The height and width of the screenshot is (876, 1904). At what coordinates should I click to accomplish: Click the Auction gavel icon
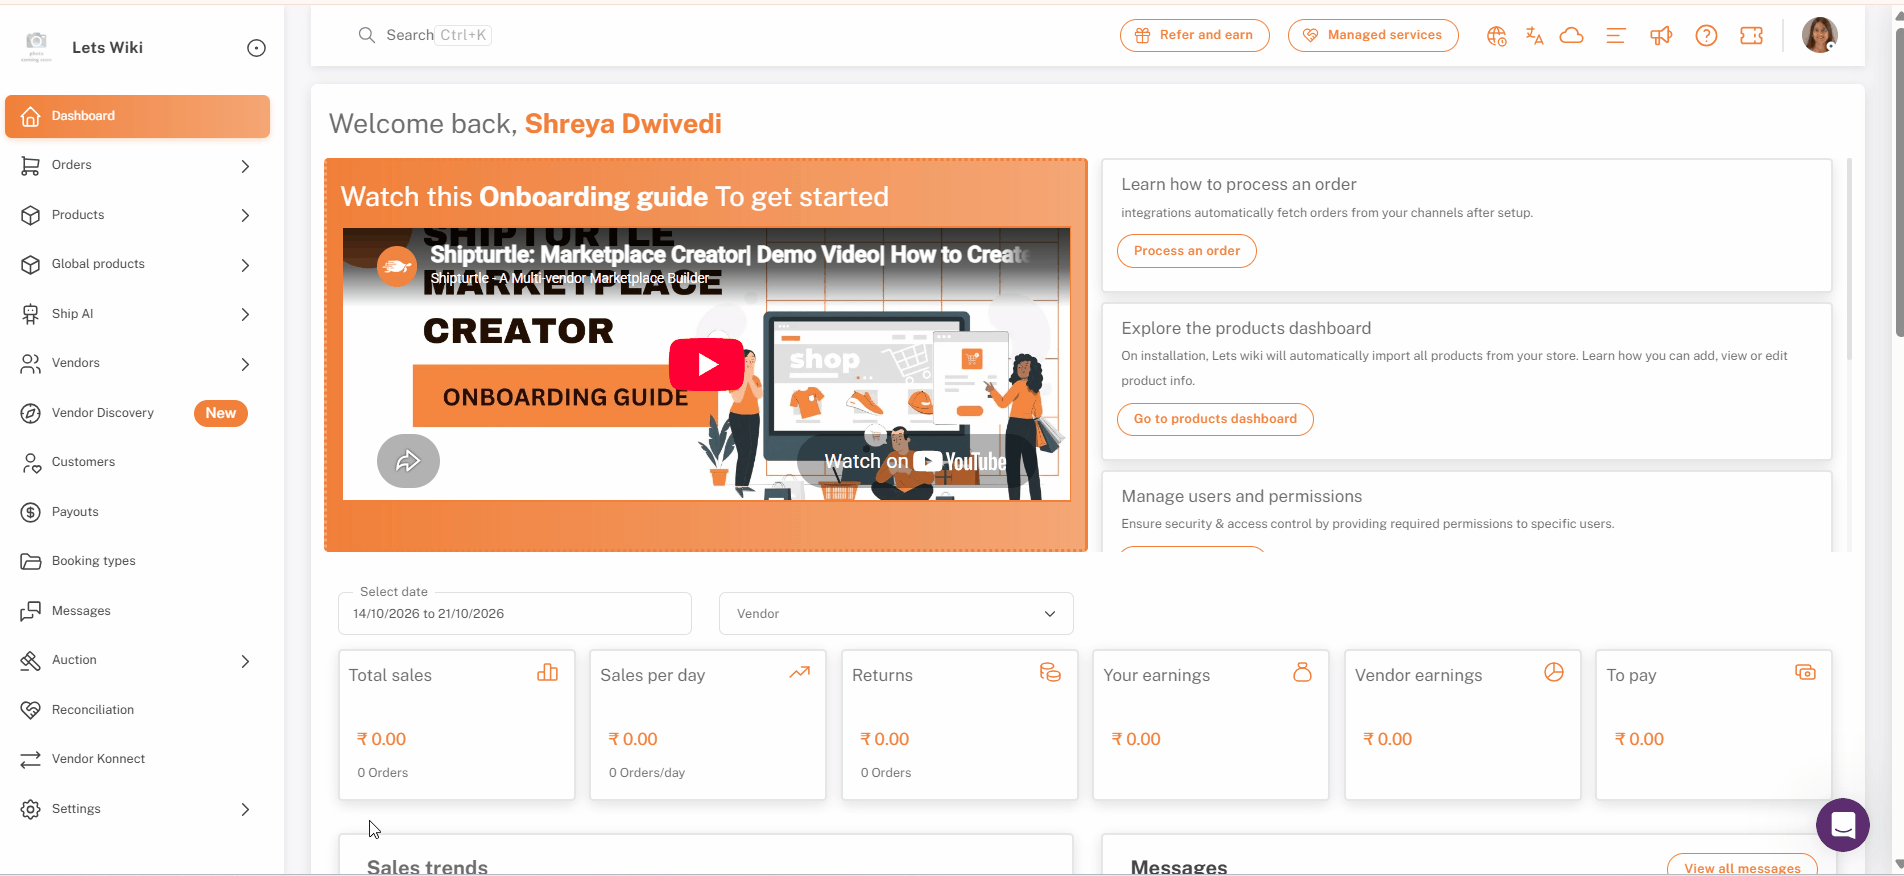click(x=31, y=660)
